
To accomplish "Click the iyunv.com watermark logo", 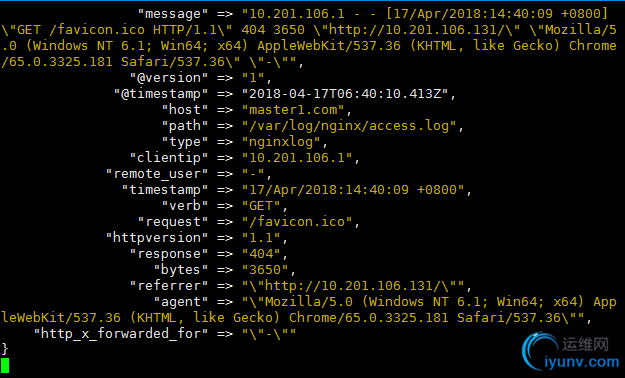I will coord(570,351).
